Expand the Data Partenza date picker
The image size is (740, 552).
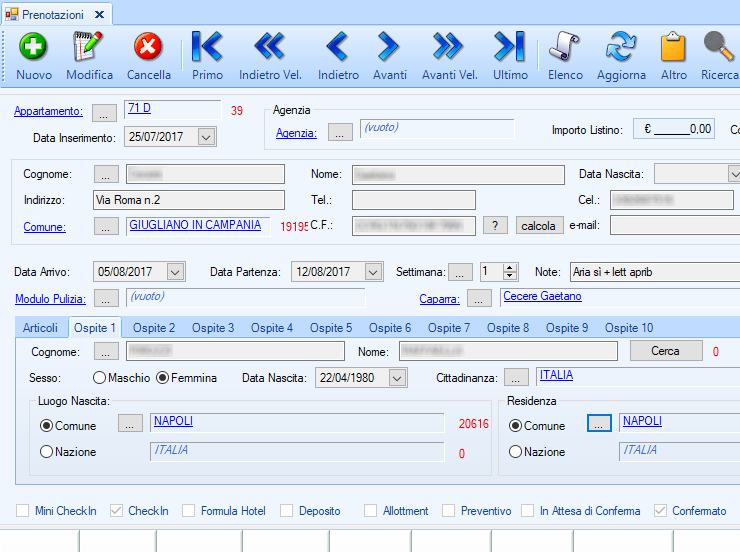pos(373,272)
